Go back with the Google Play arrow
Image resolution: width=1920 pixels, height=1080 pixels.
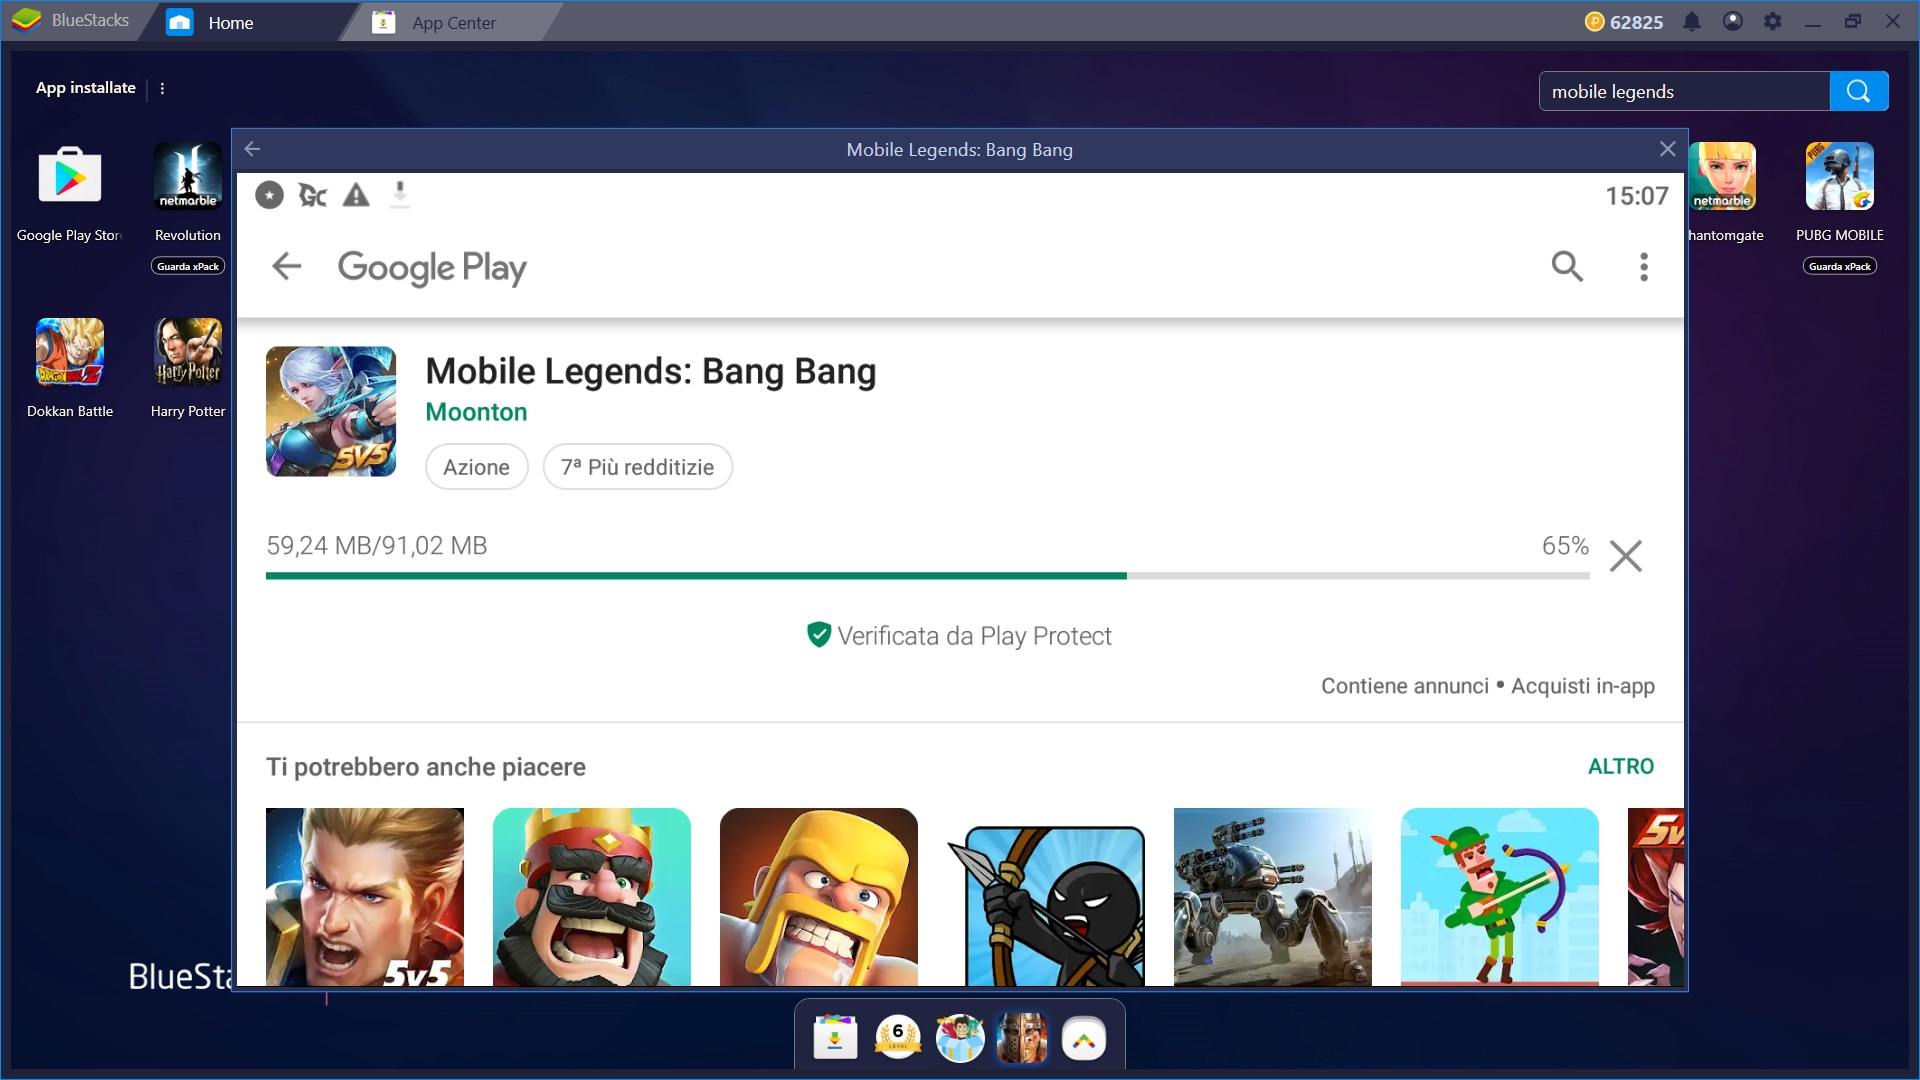click(286, 266)
